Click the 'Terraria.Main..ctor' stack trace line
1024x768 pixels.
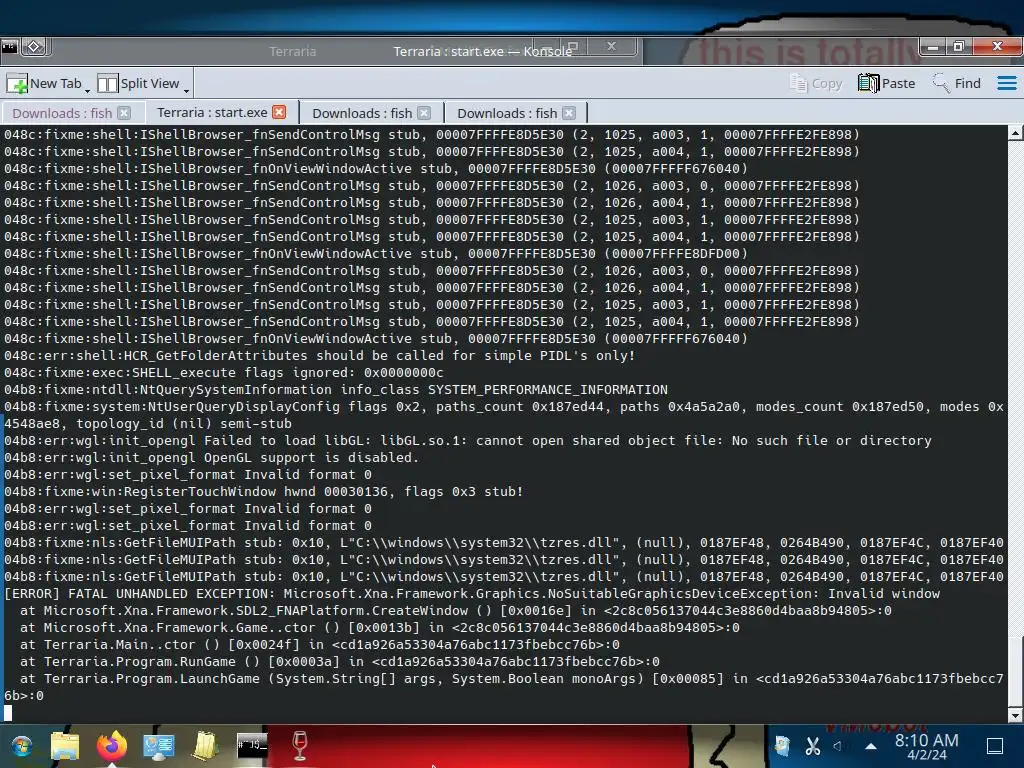(319, 645)
